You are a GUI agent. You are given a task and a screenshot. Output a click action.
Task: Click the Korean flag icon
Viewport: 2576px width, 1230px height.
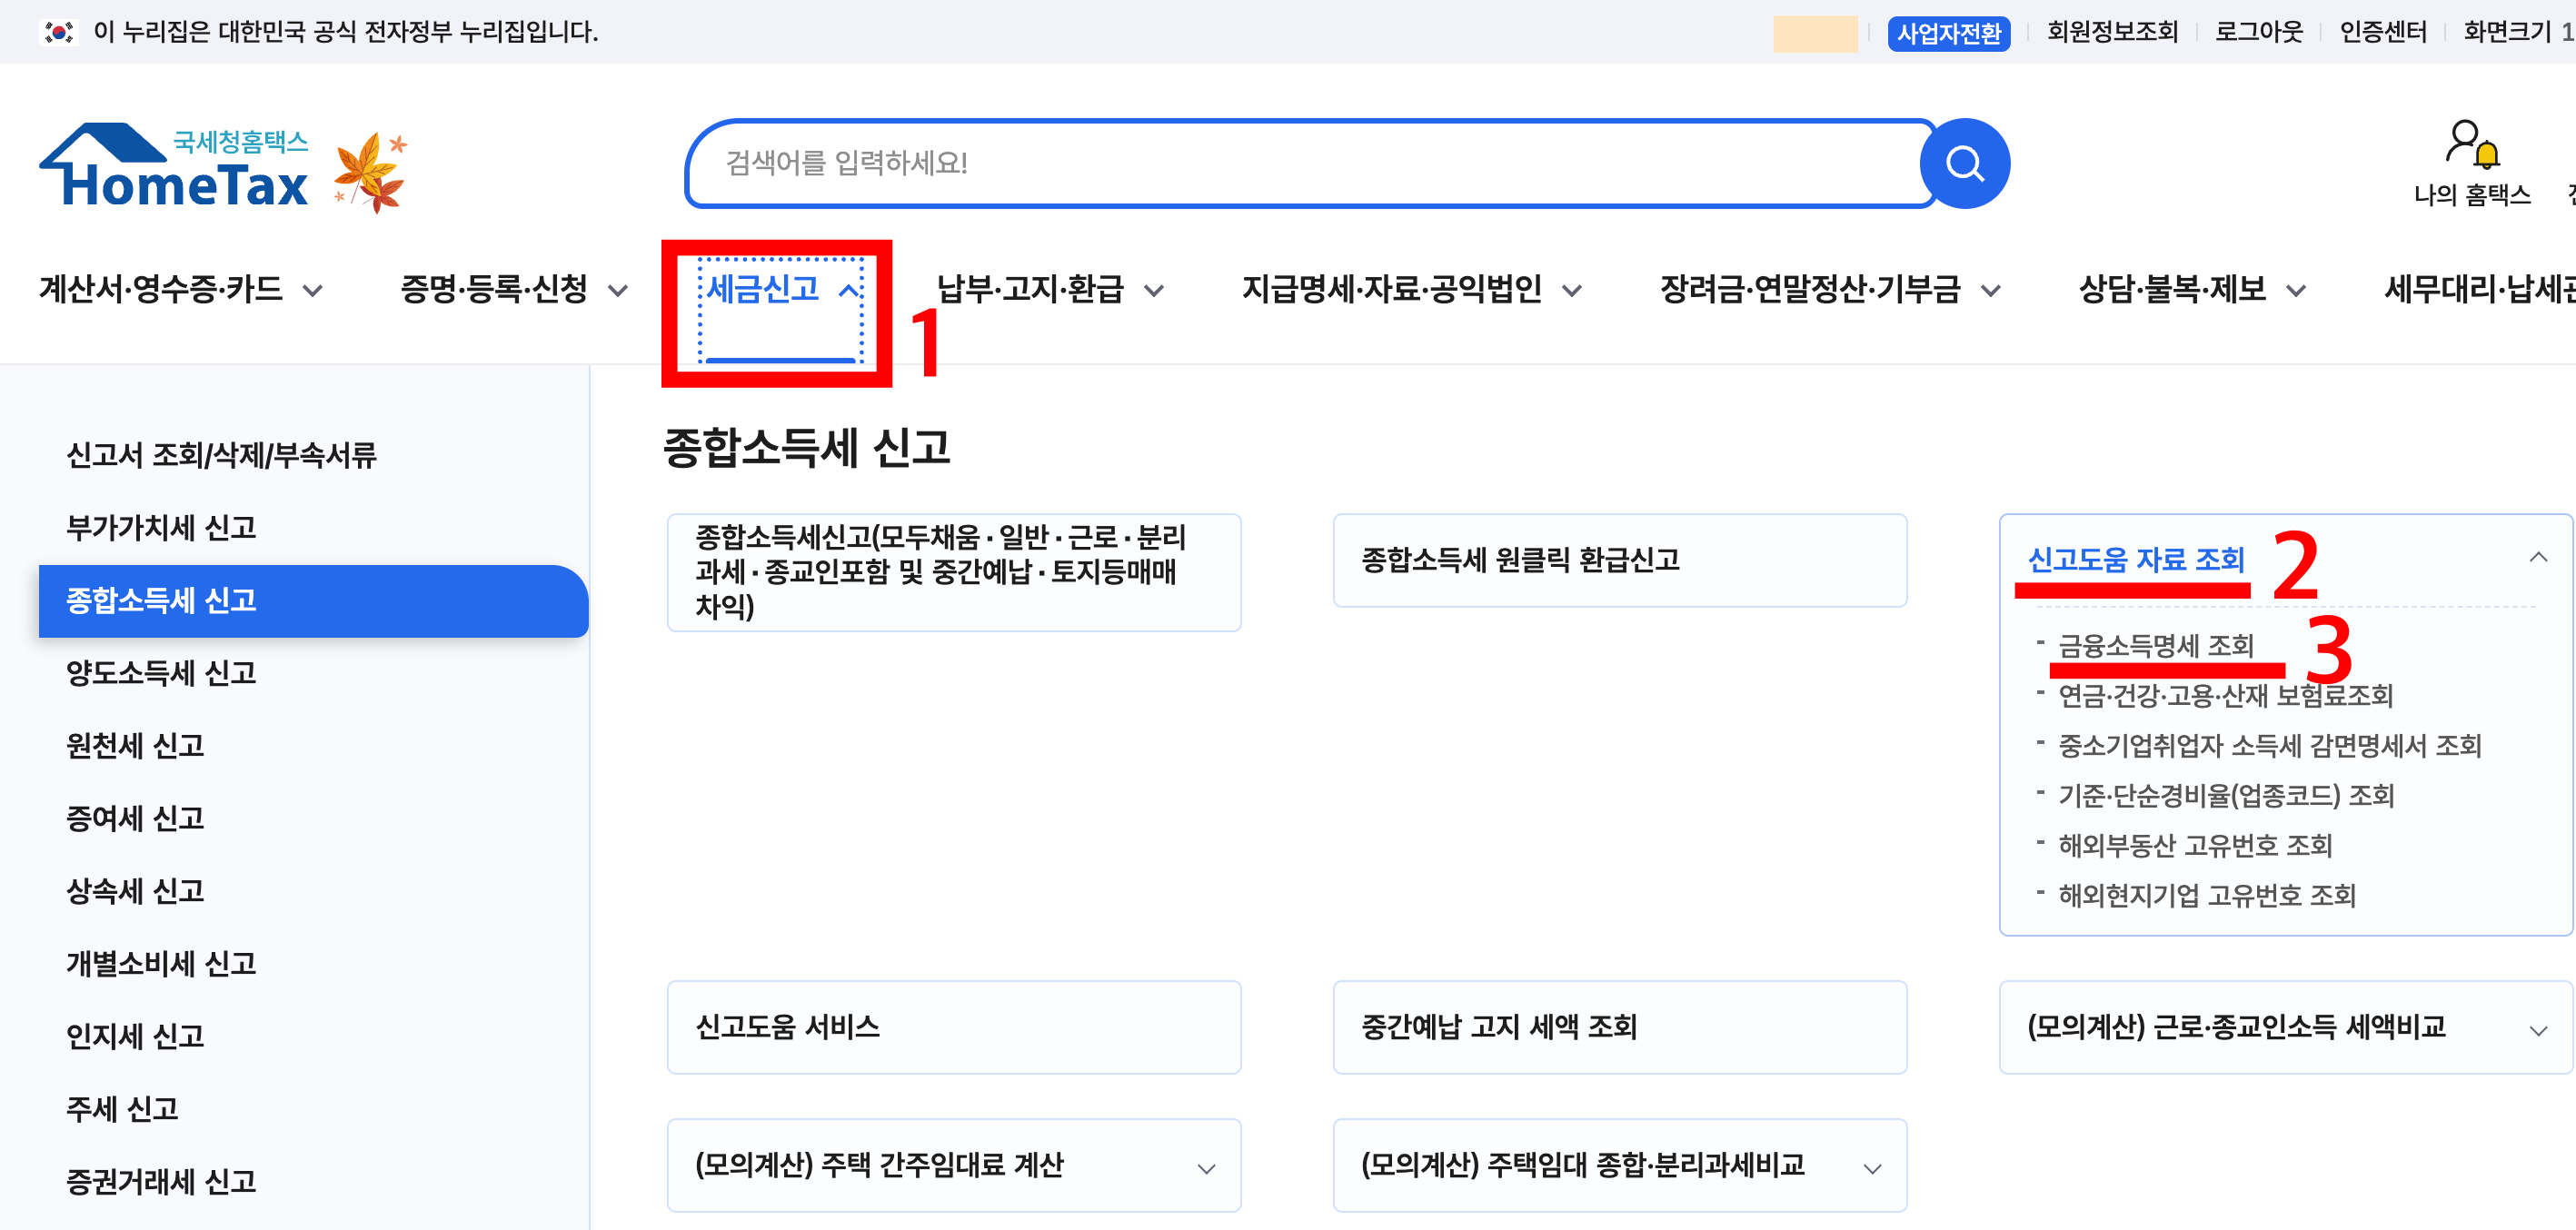pos(58,32)
